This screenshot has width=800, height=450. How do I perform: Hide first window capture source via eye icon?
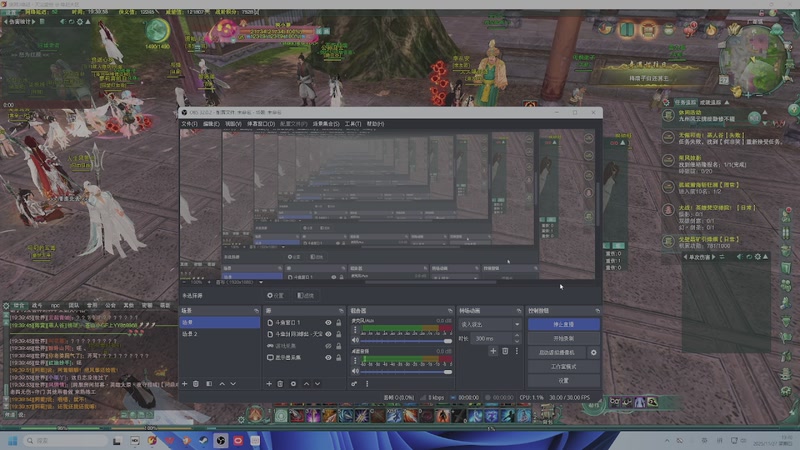[x=328, y=322]
